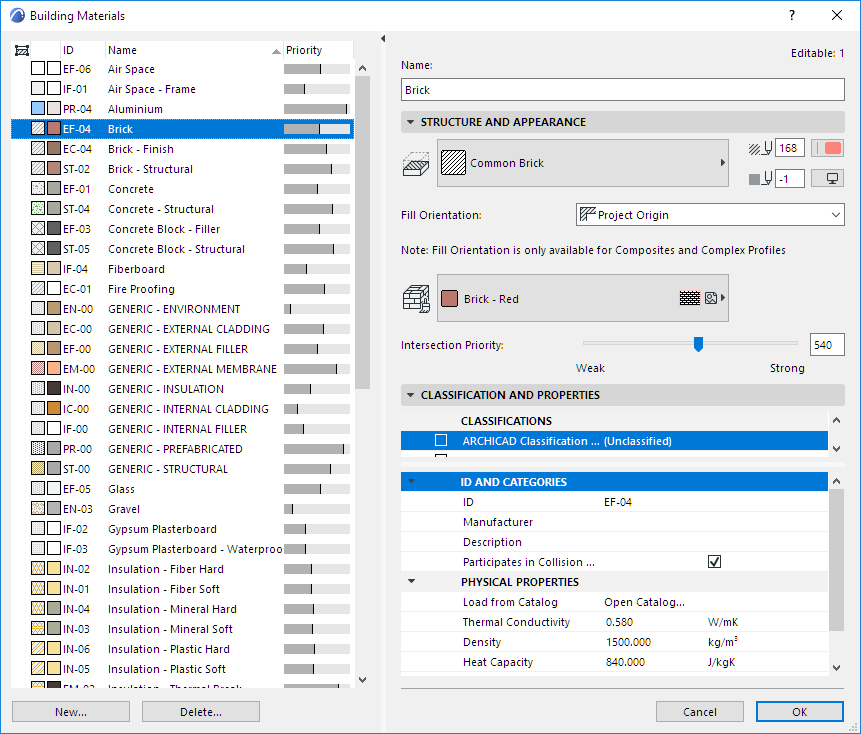Click the red foreground pen color swatch
This screenshot has height=734, width=861.
pos(828,148)
